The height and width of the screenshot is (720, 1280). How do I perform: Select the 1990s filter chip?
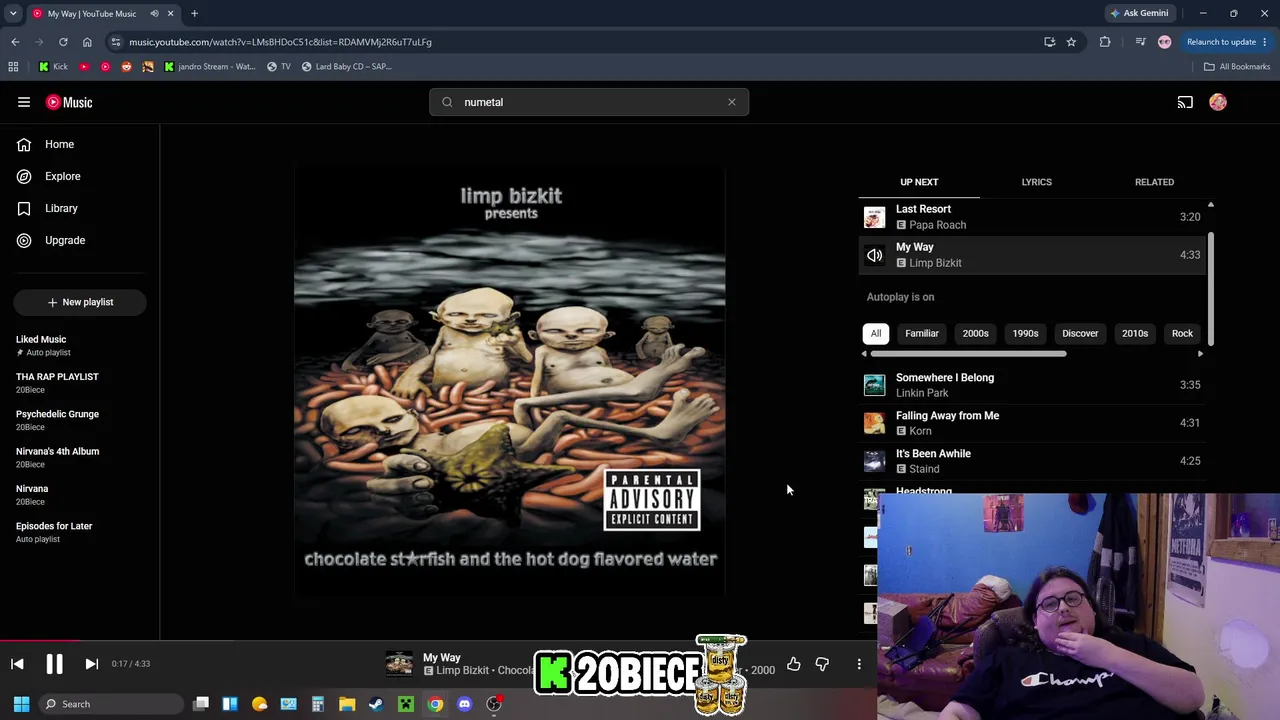point(1025,333)
